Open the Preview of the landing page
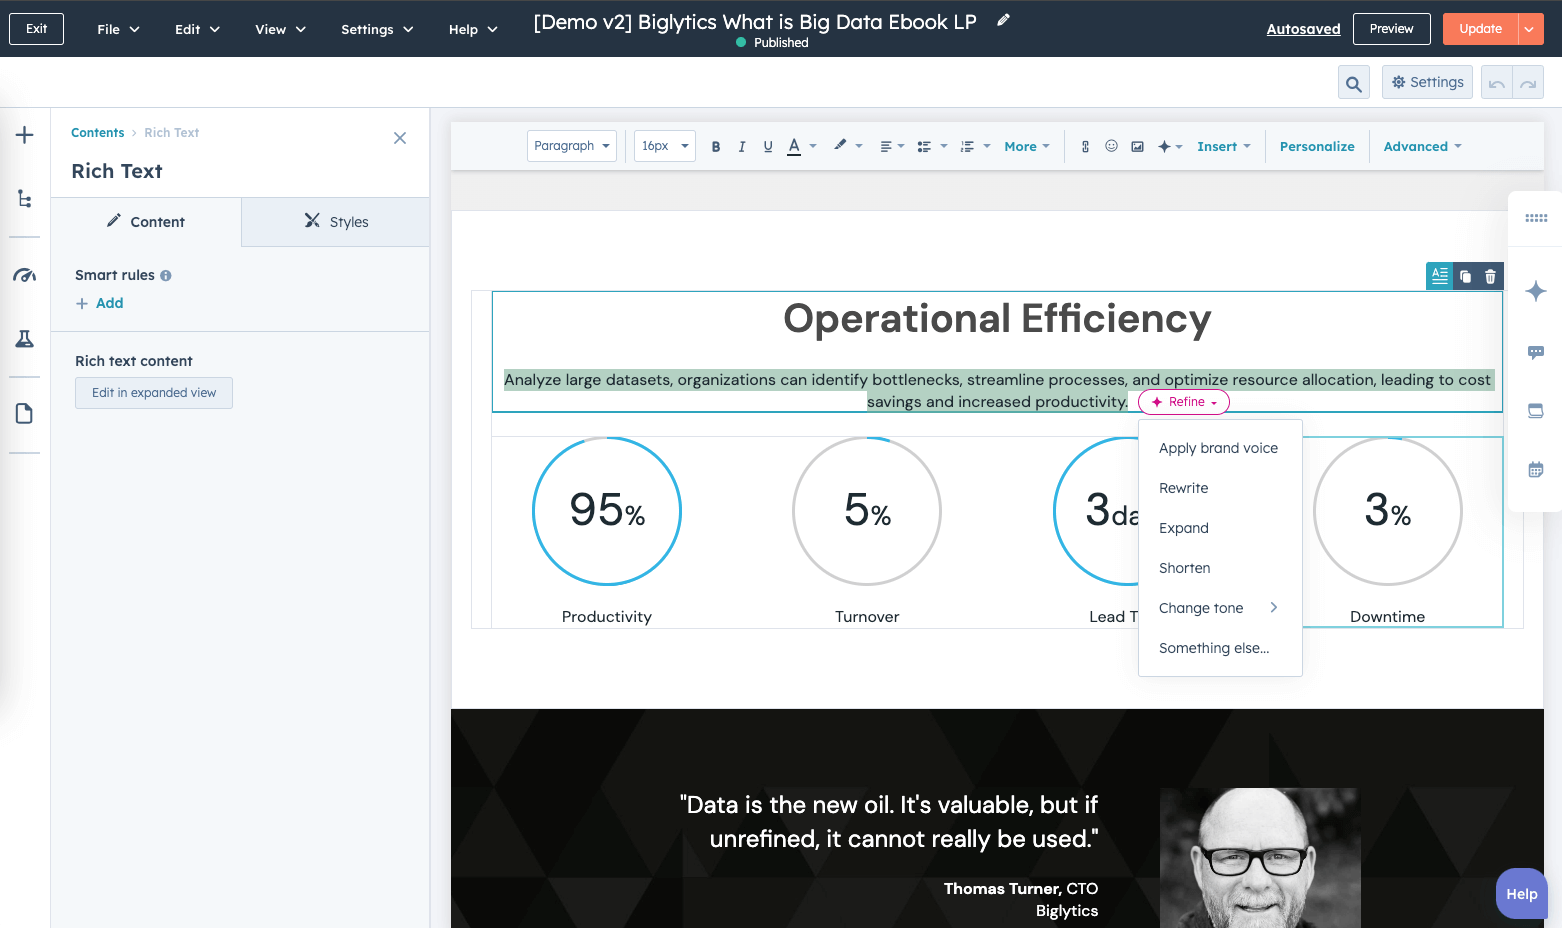The height and width of the screenshot is (928, 1562). pos(1391,28)
